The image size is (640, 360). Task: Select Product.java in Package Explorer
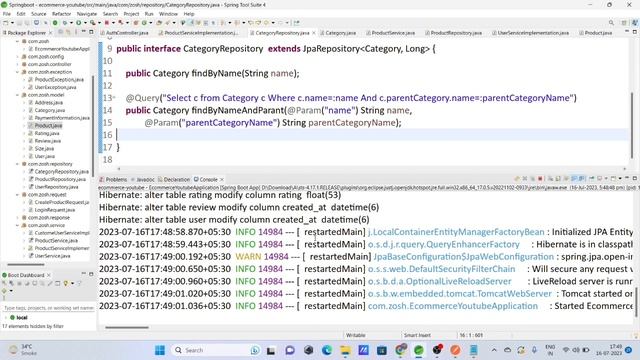tap(48, 125)
